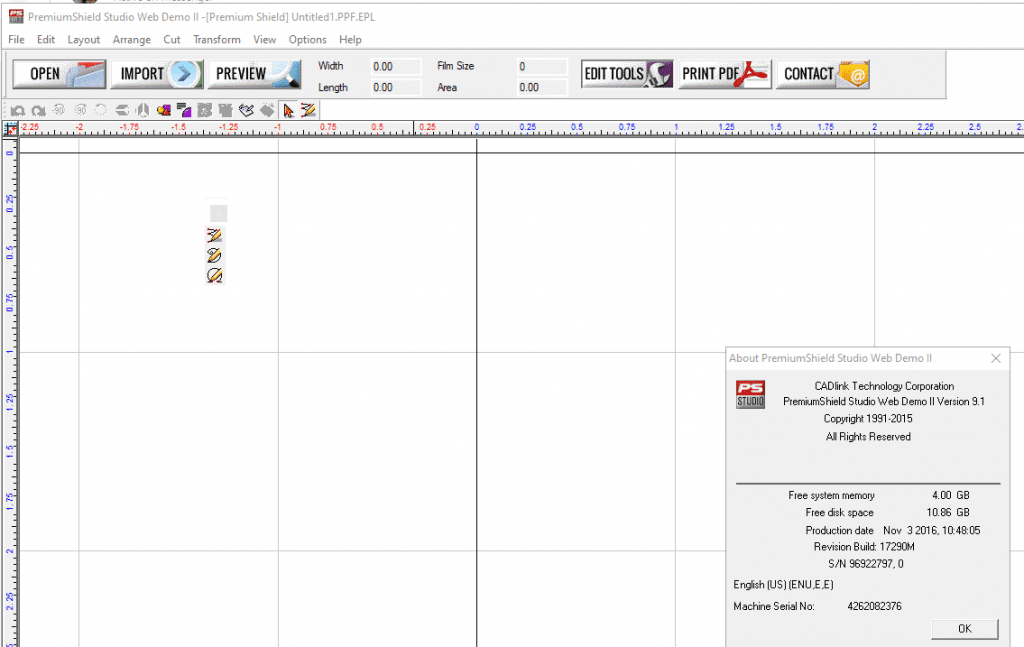Click the Width value field
The height and width of the screenshot is (647, 1024).
pos(395,67)
